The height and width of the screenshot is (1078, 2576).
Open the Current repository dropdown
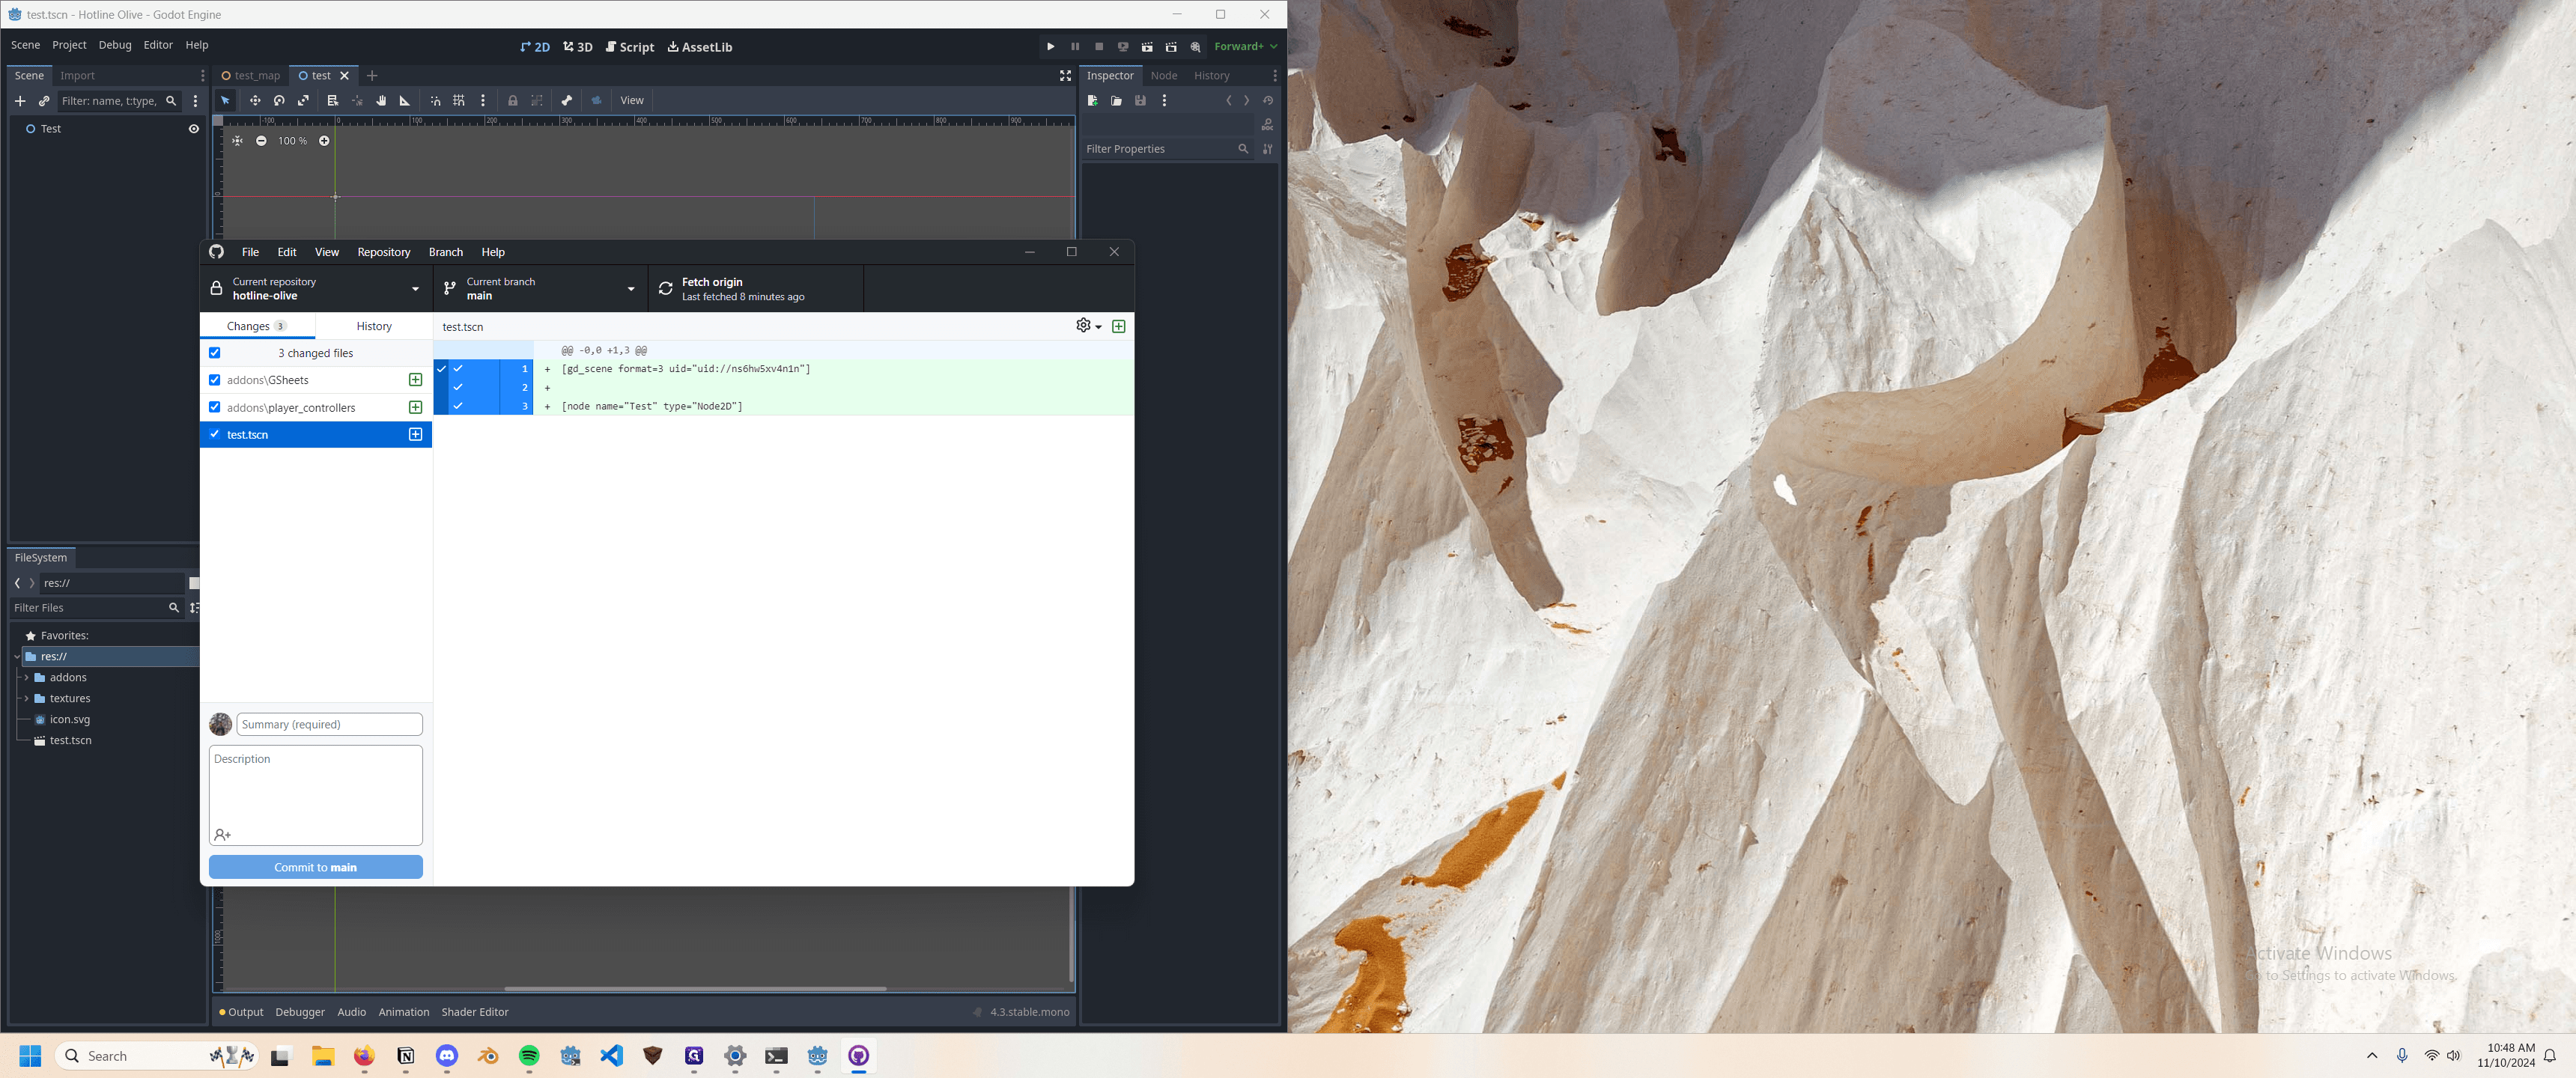[316, 289]
